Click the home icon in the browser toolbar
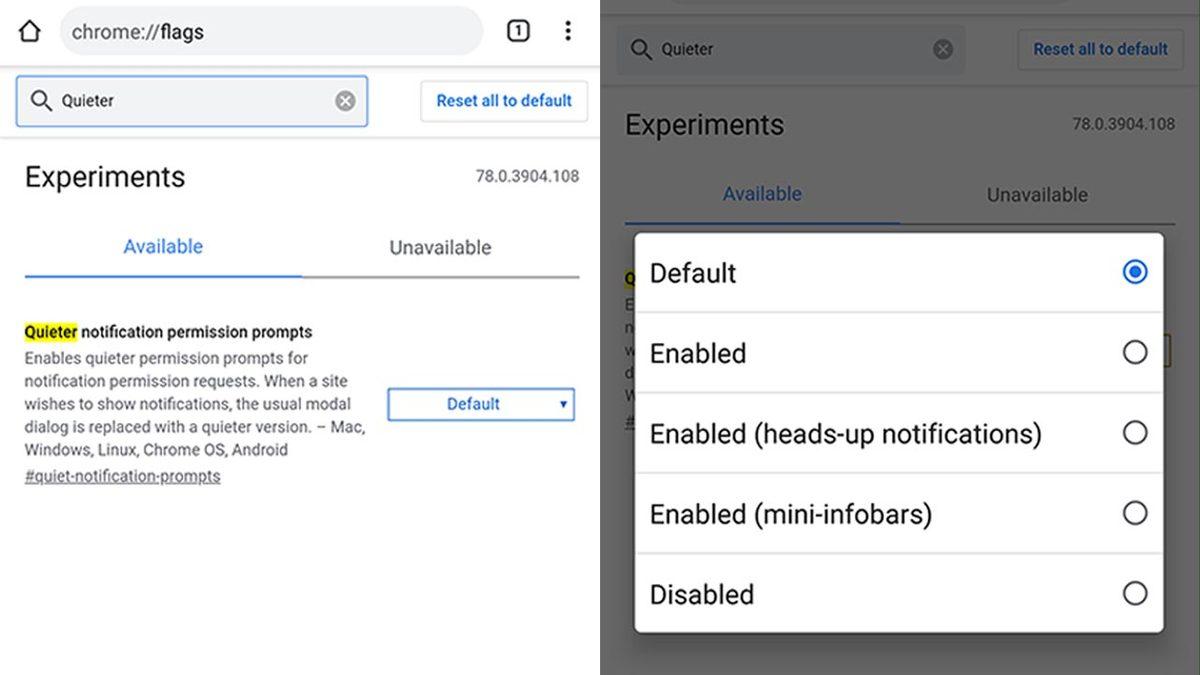The width and height of the screenshot is (1200, 675). pyautogui.click(x=29, y=31)
